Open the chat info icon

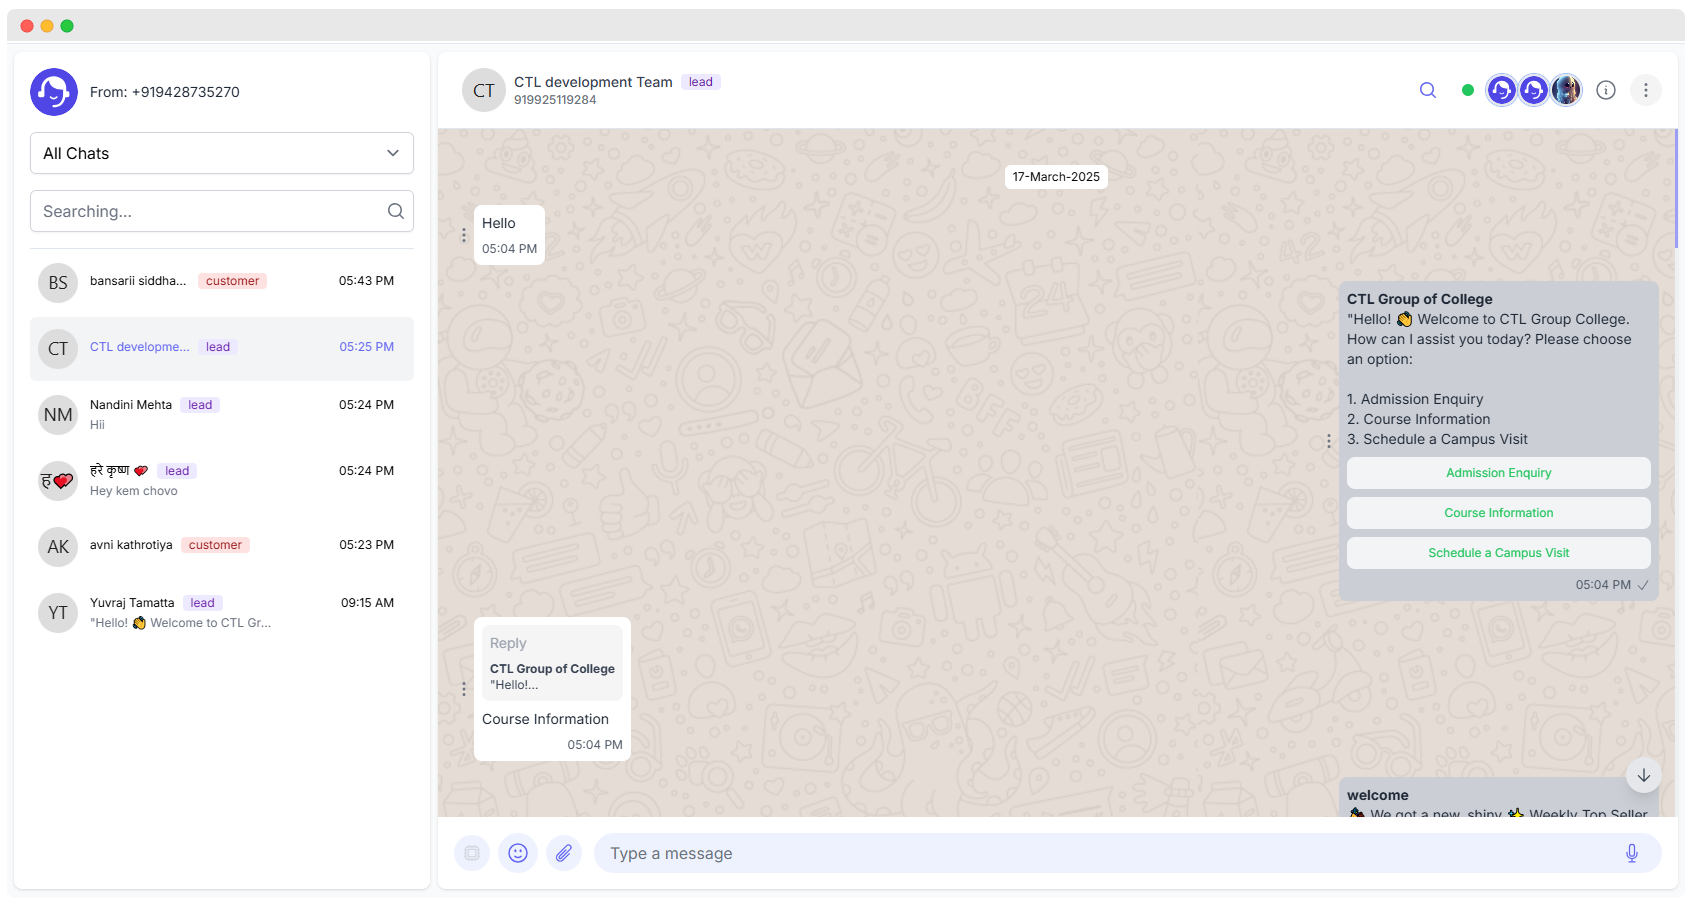[x=1606, y=90]
